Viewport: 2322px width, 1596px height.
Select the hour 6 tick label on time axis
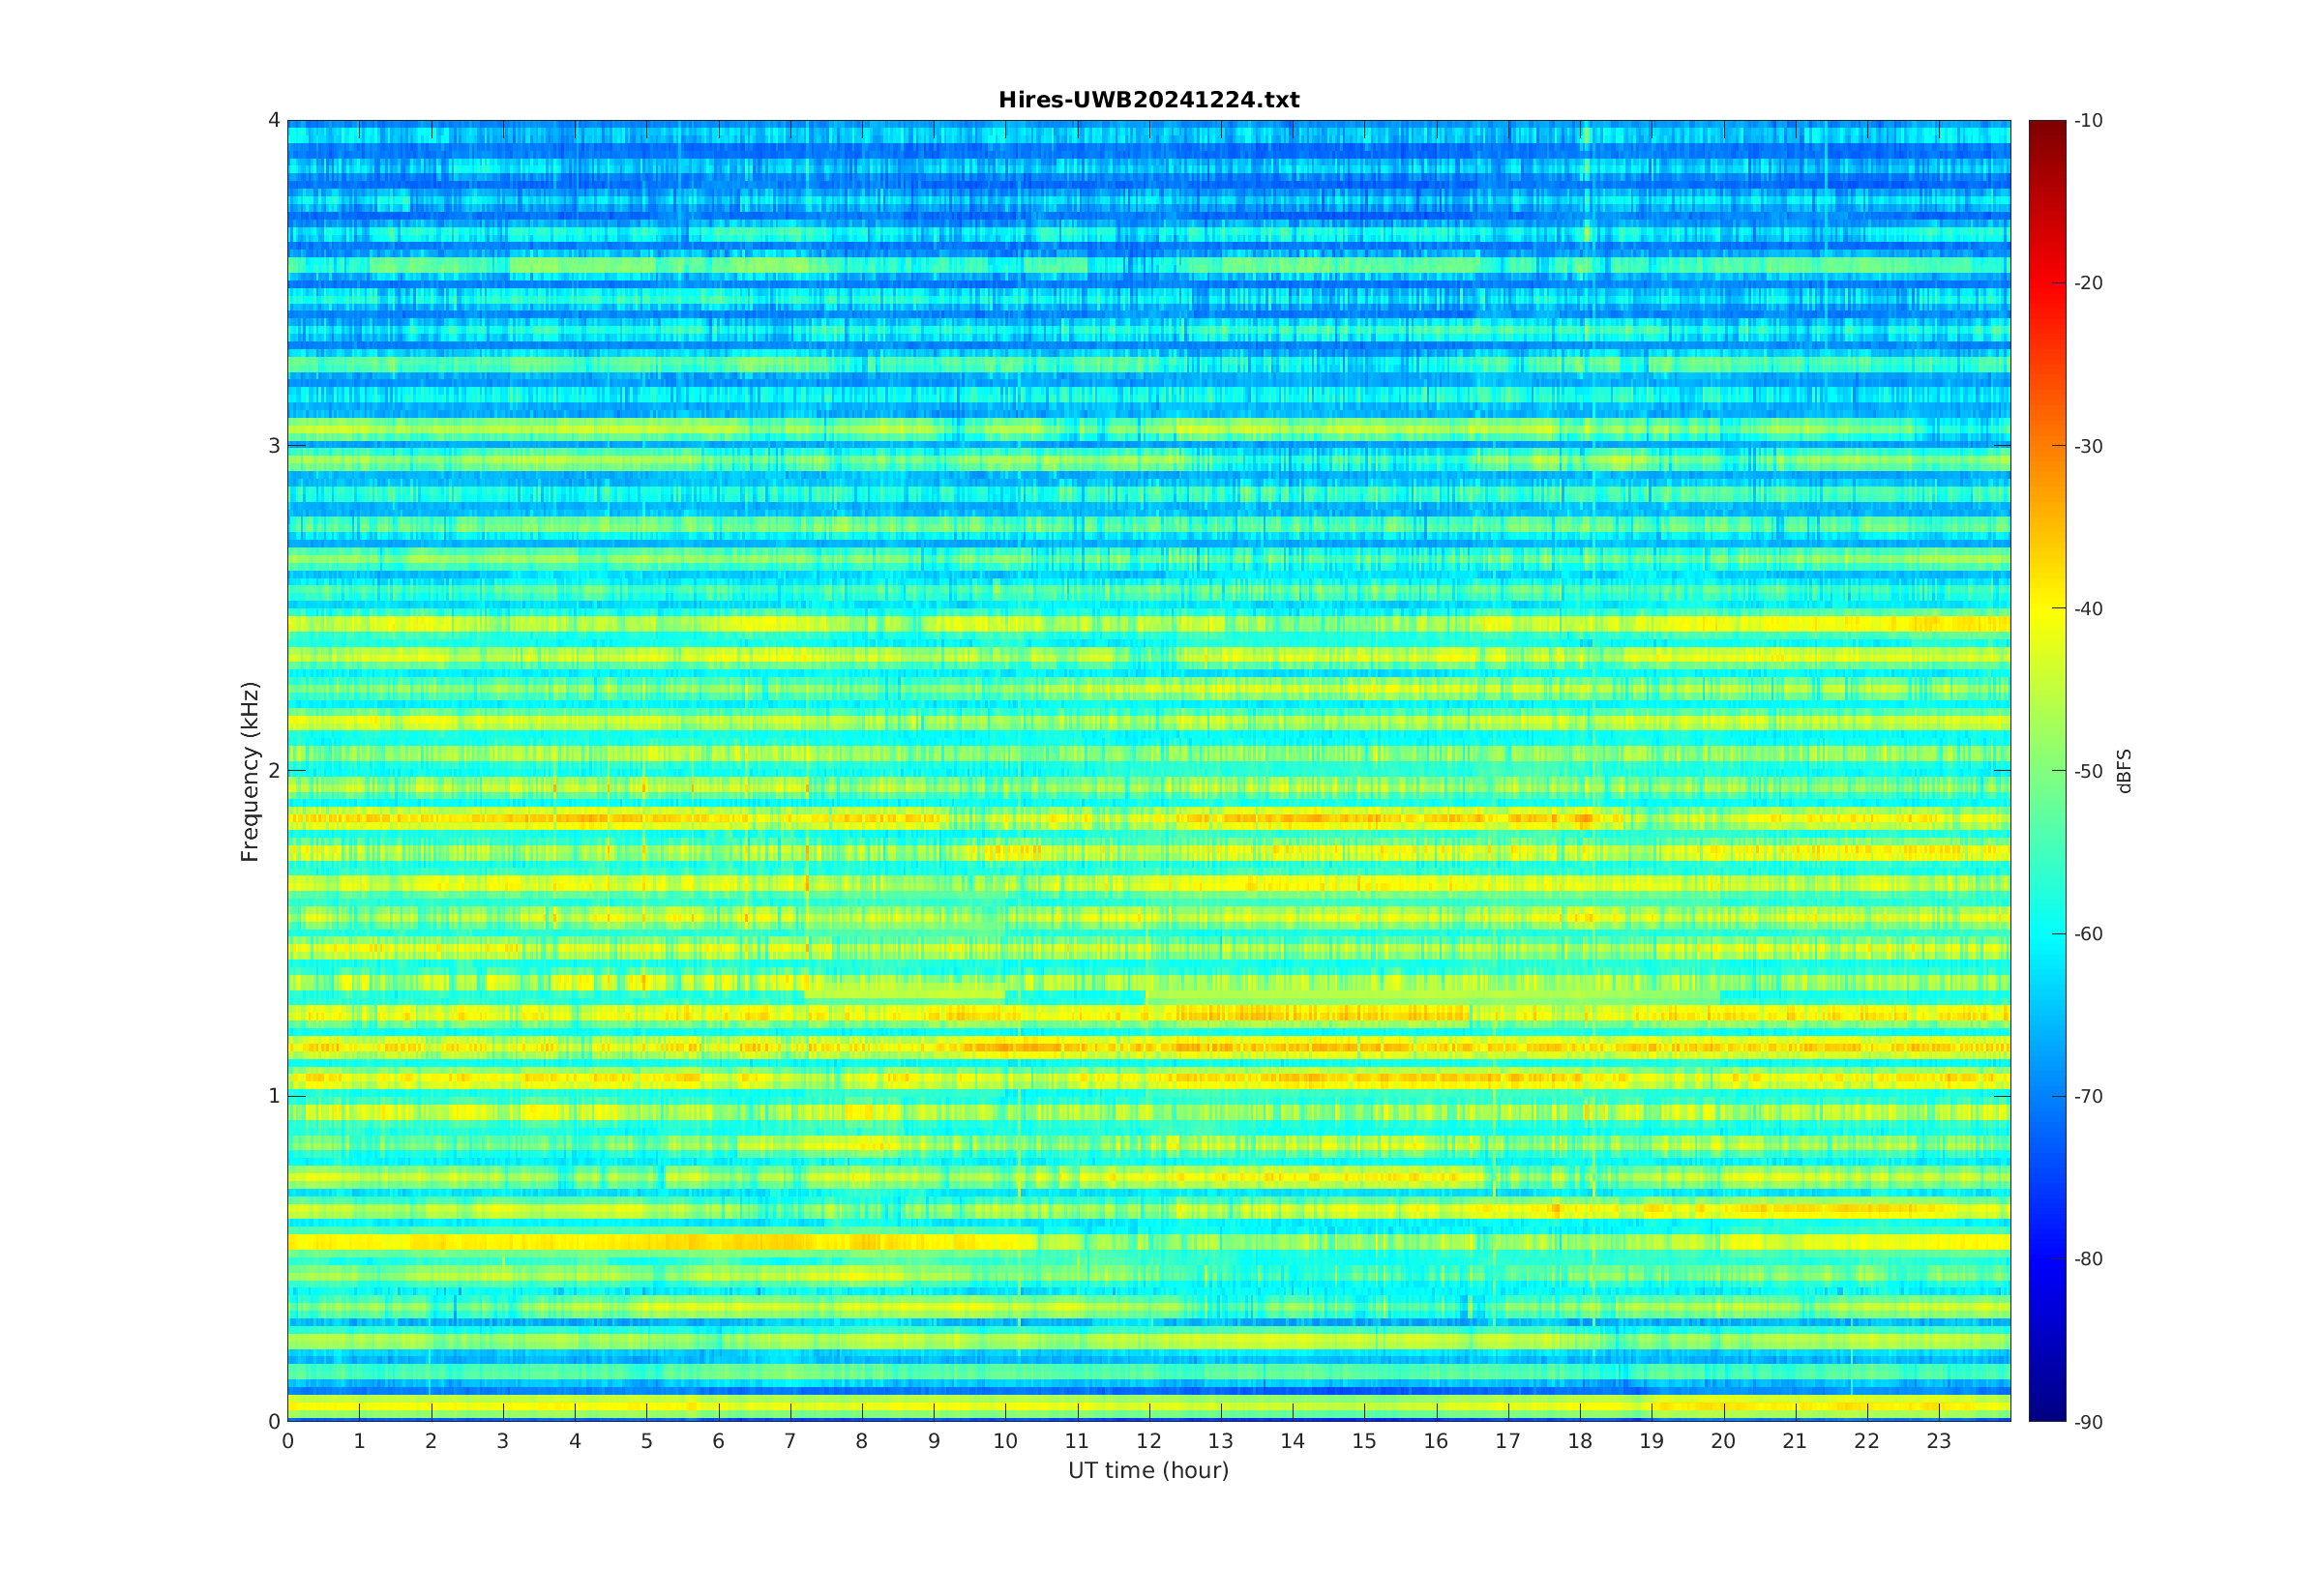point(718,1441)
